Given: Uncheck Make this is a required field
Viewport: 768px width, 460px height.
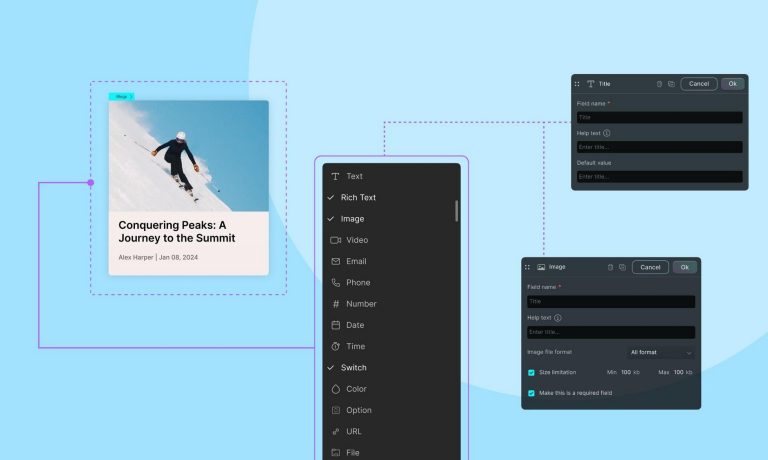Looking at the screenshot, I should click(531, 393).
